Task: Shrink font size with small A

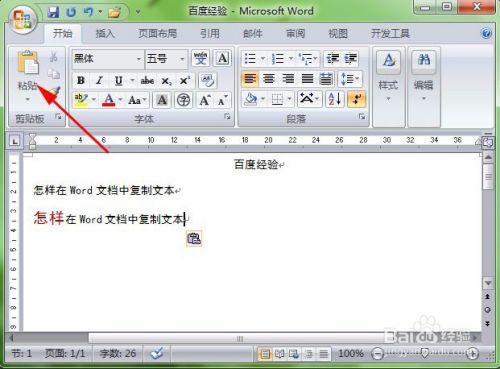Action: coord(222,100)
